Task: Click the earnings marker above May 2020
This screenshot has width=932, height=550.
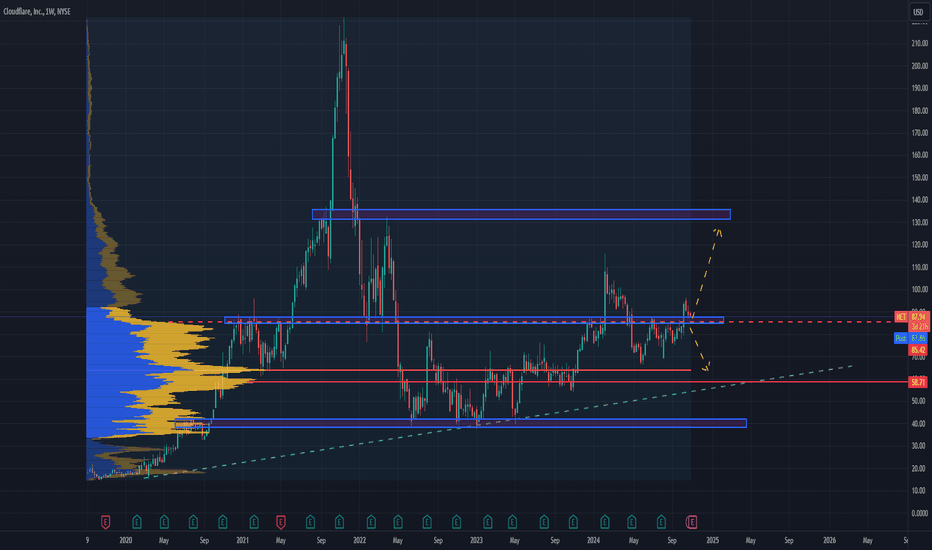Action: pyautogui.click(x=164, y=522)
